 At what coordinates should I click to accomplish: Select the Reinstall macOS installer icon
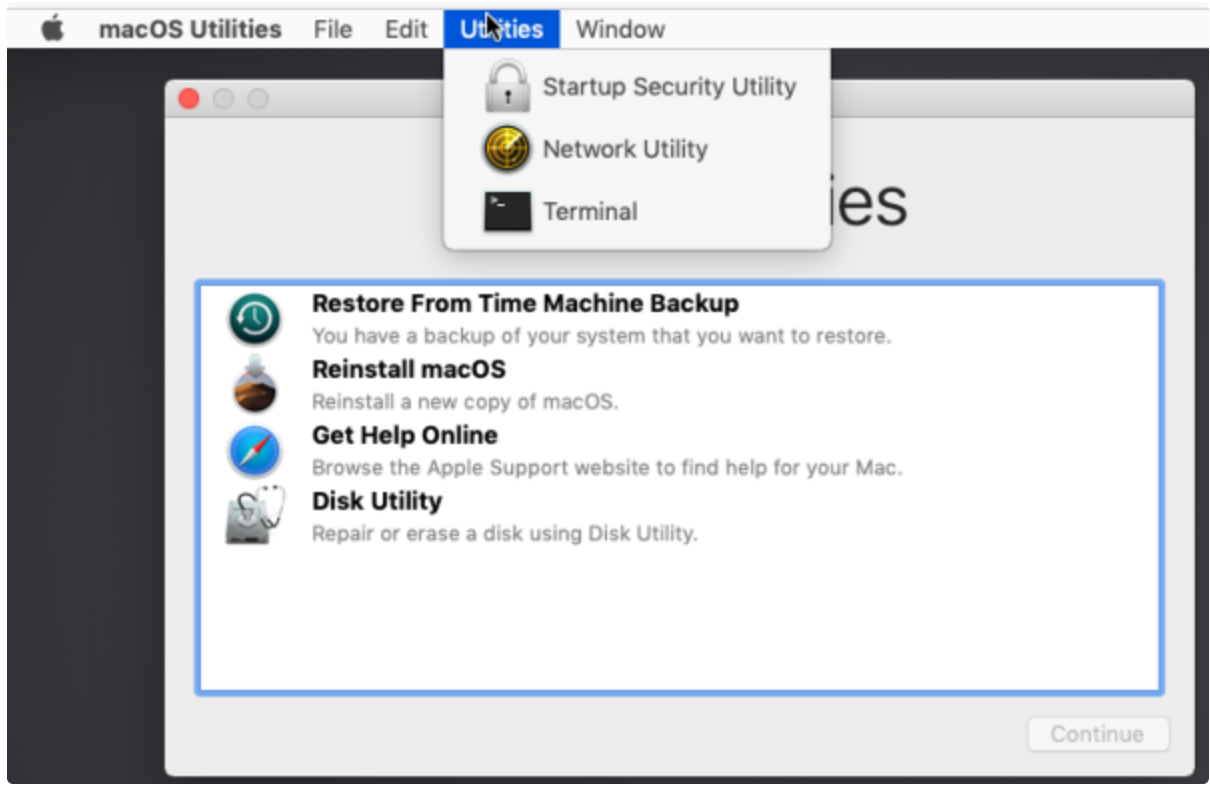pos(254,384)
